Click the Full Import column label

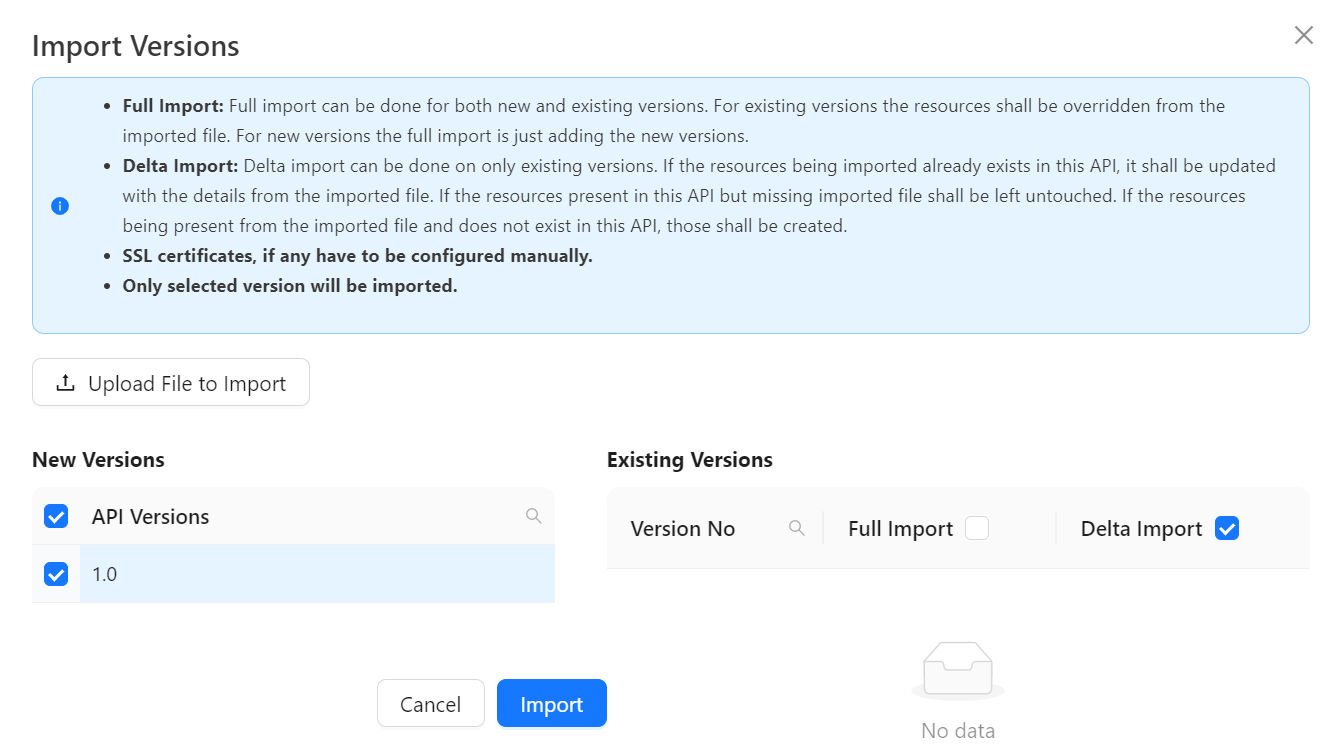900,529
